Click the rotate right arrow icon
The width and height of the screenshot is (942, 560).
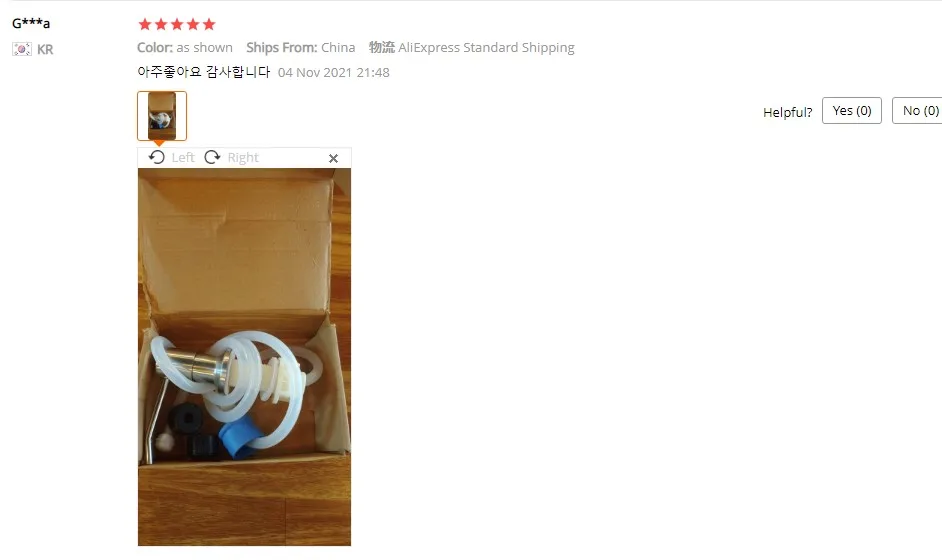212,157
